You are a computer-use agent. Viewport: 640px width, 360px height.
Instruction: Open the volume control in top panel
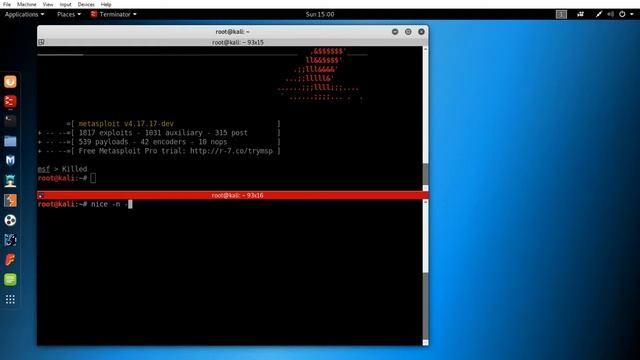point(611,14)
